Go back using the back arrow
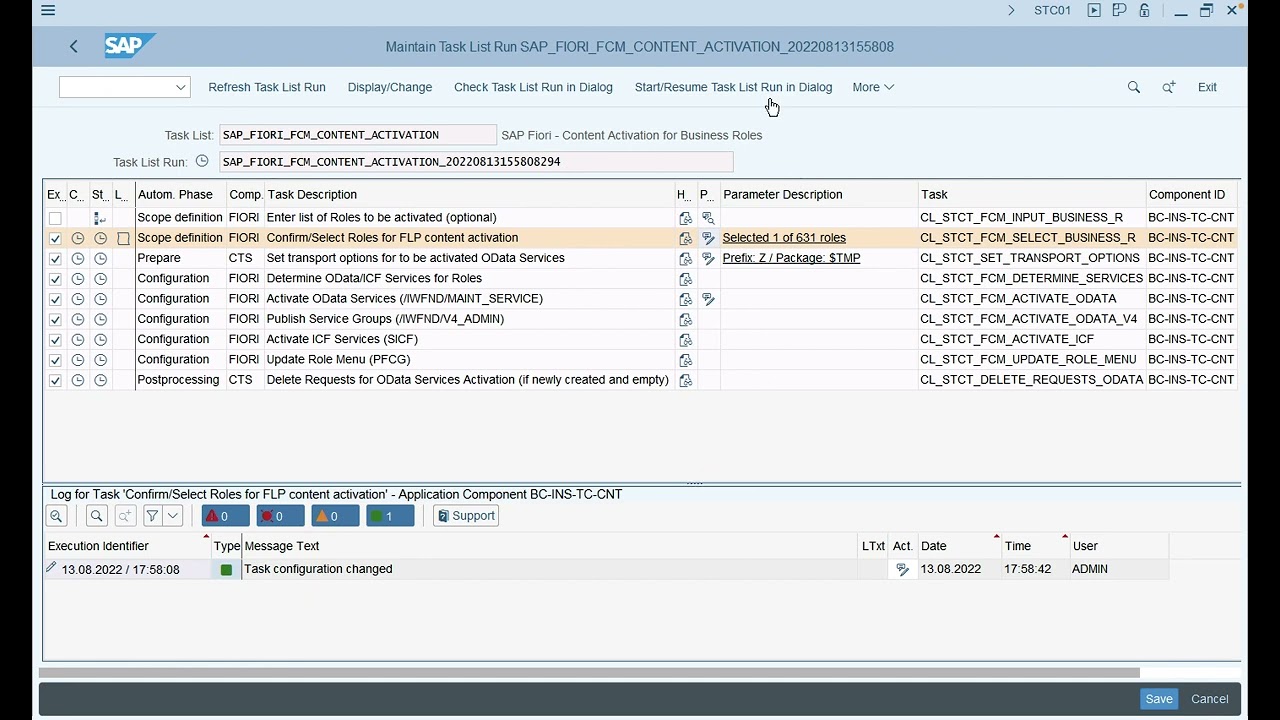Screen dimensions: 1280x720 74,46
